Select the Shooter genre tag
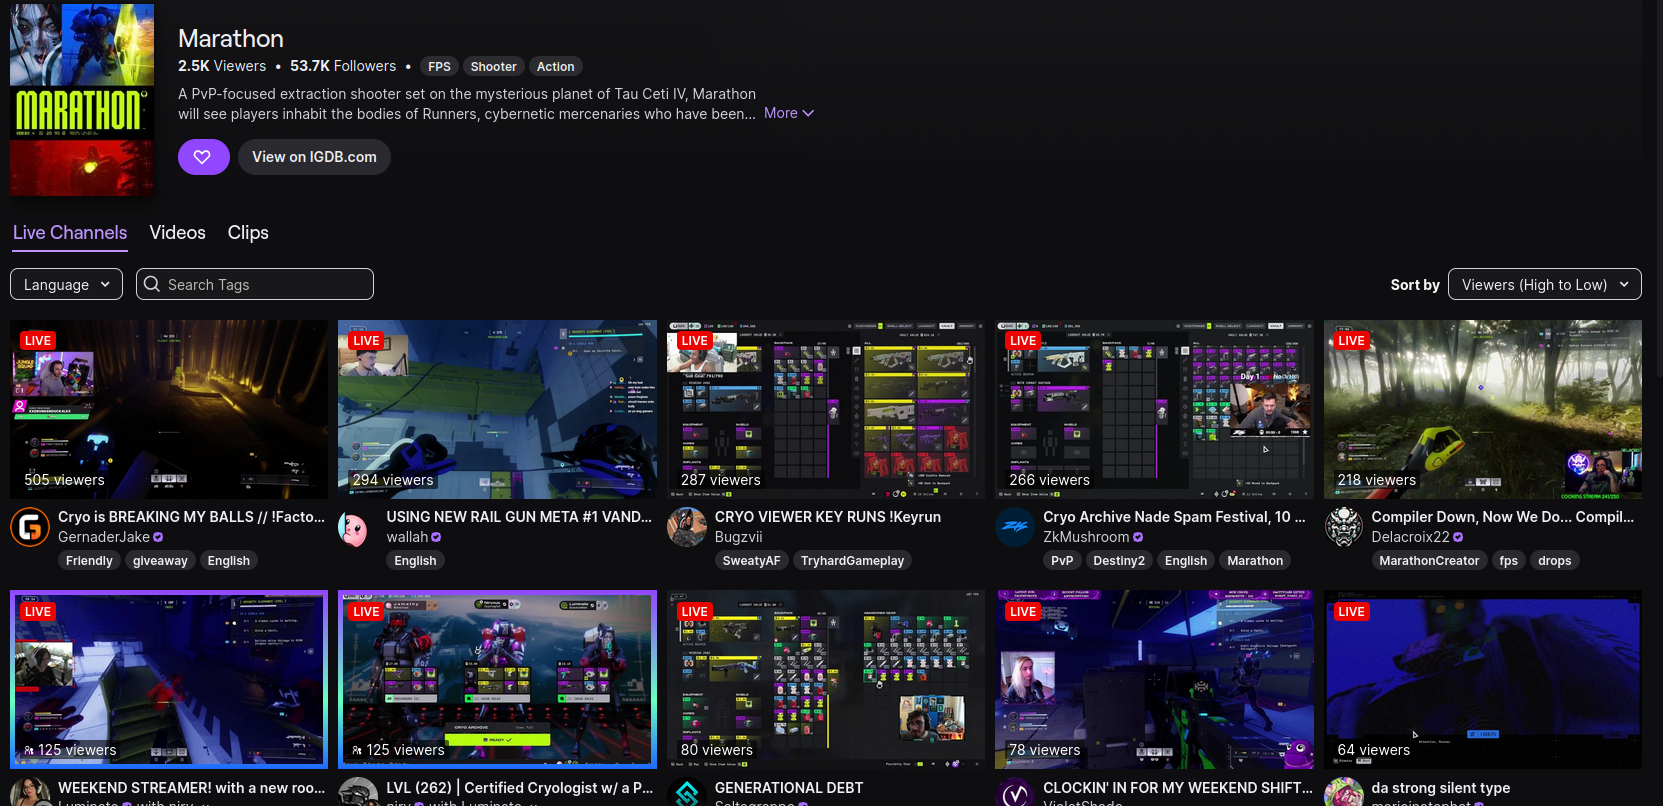1663x806 pixels. tap(494, 67)
